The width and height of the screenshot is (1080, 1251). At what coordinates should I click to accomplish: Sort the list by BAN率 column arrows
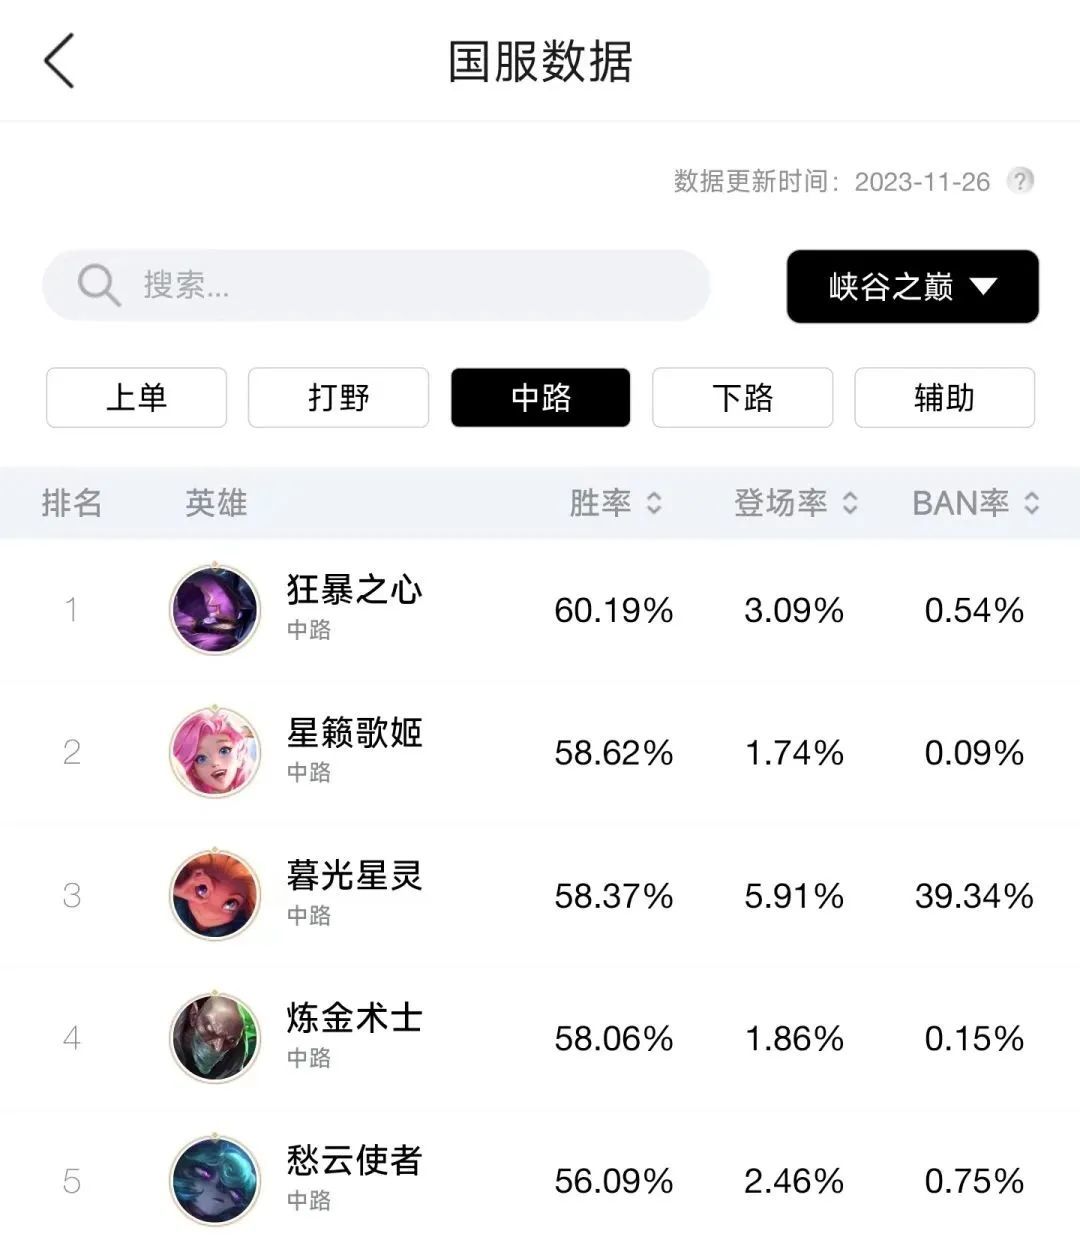[x=1032, y=502]
